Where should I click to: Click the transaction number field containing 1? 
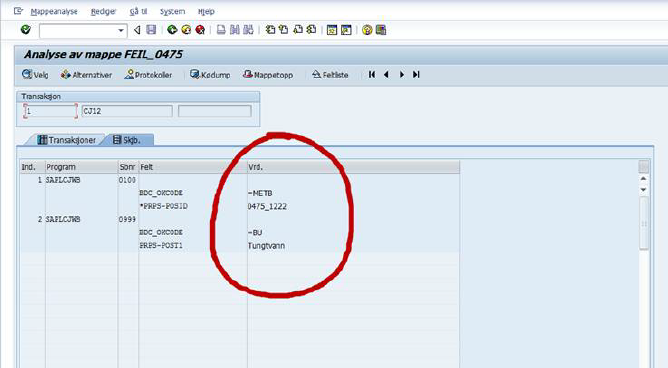(x=51, y=111)
